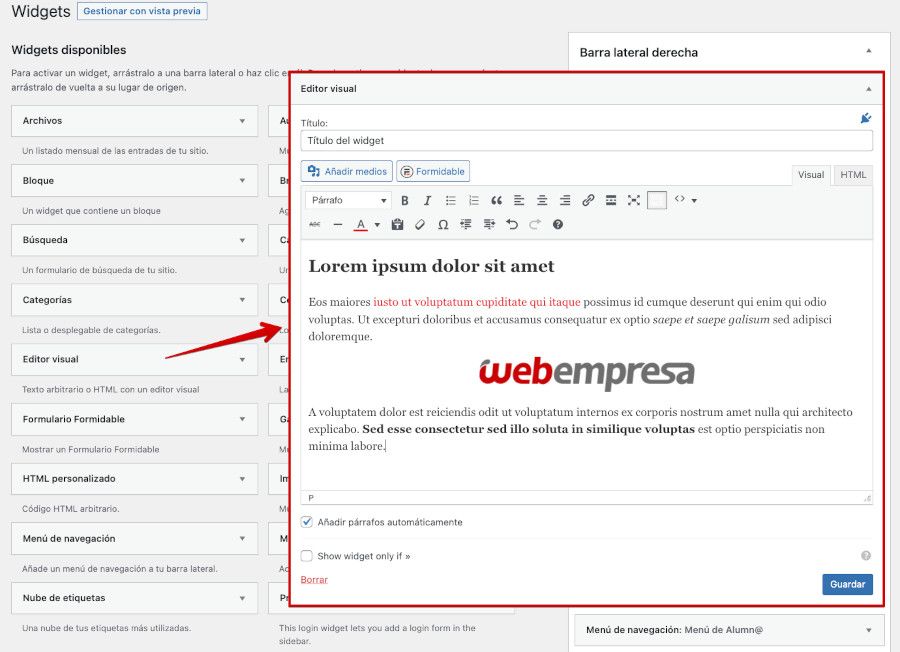Screen dimensions: 900x652
Task: Insert a bulleted list
Action: 451,200
